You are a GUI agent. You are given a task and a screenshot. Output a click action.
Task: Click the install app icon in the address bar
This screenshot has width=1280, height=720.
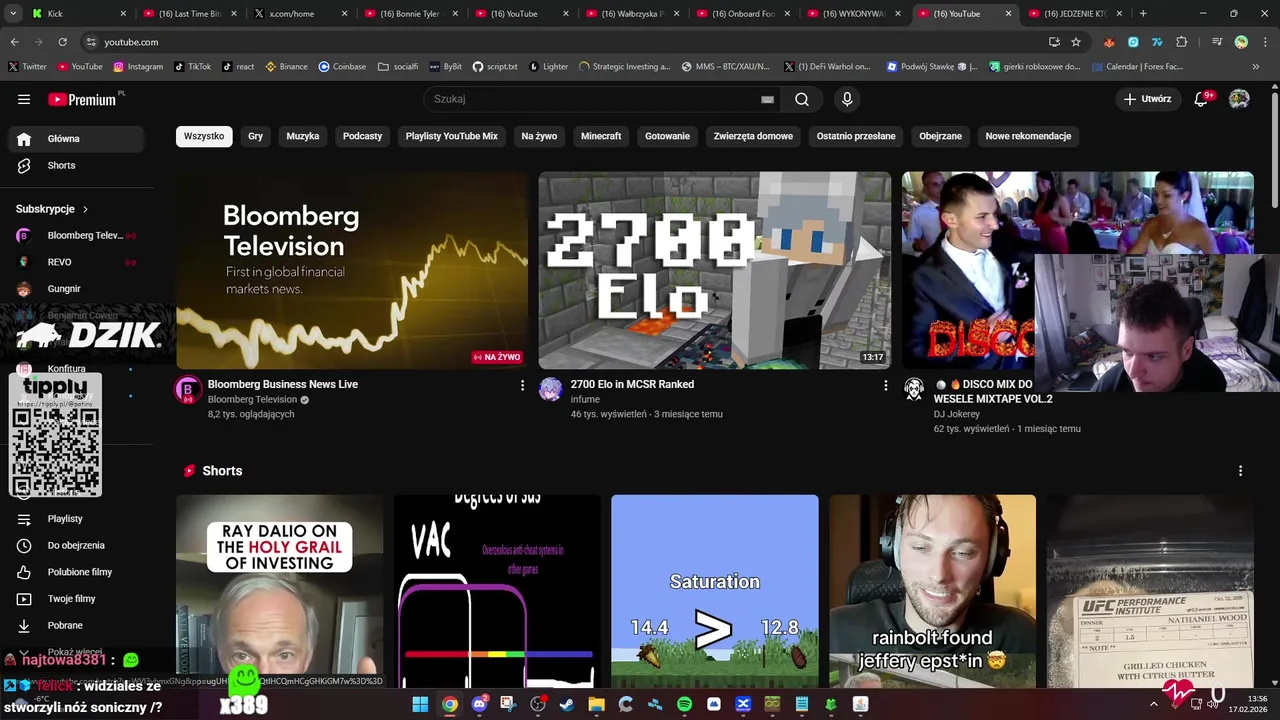click(x=1054, y=42)
